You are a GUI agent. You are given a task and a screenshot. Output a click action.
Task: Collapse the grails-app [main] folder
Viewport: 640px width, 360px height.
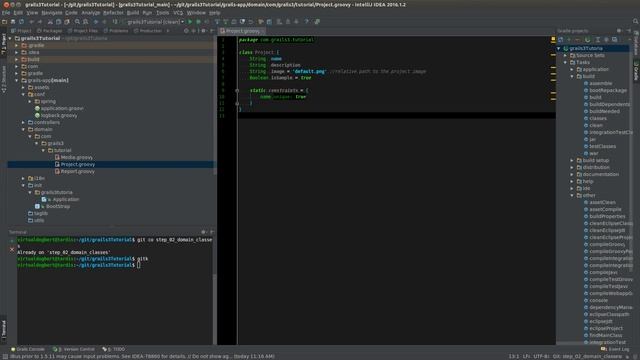click(x=17, y=80)
